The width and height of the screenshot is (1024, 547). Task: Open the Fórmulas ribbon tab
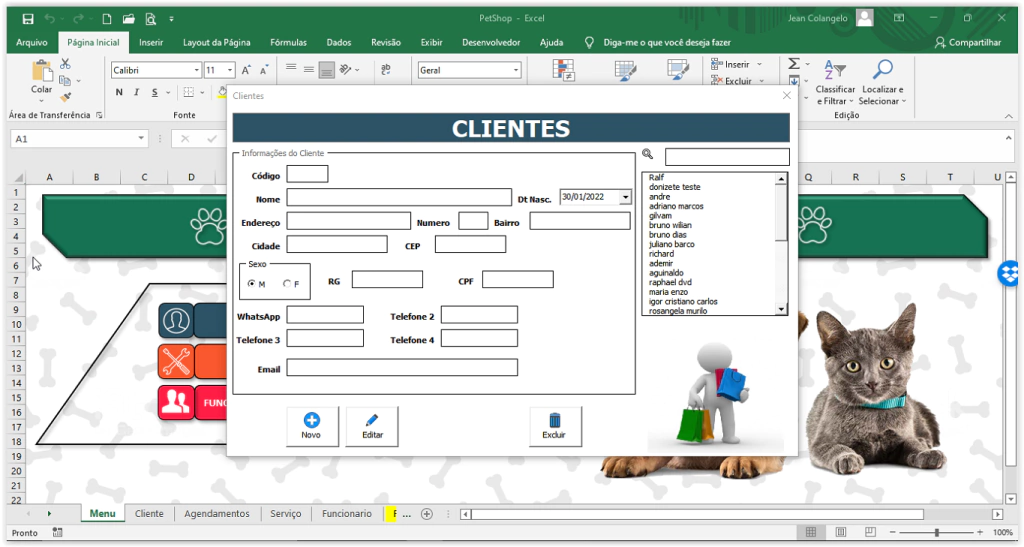(288, 43)
